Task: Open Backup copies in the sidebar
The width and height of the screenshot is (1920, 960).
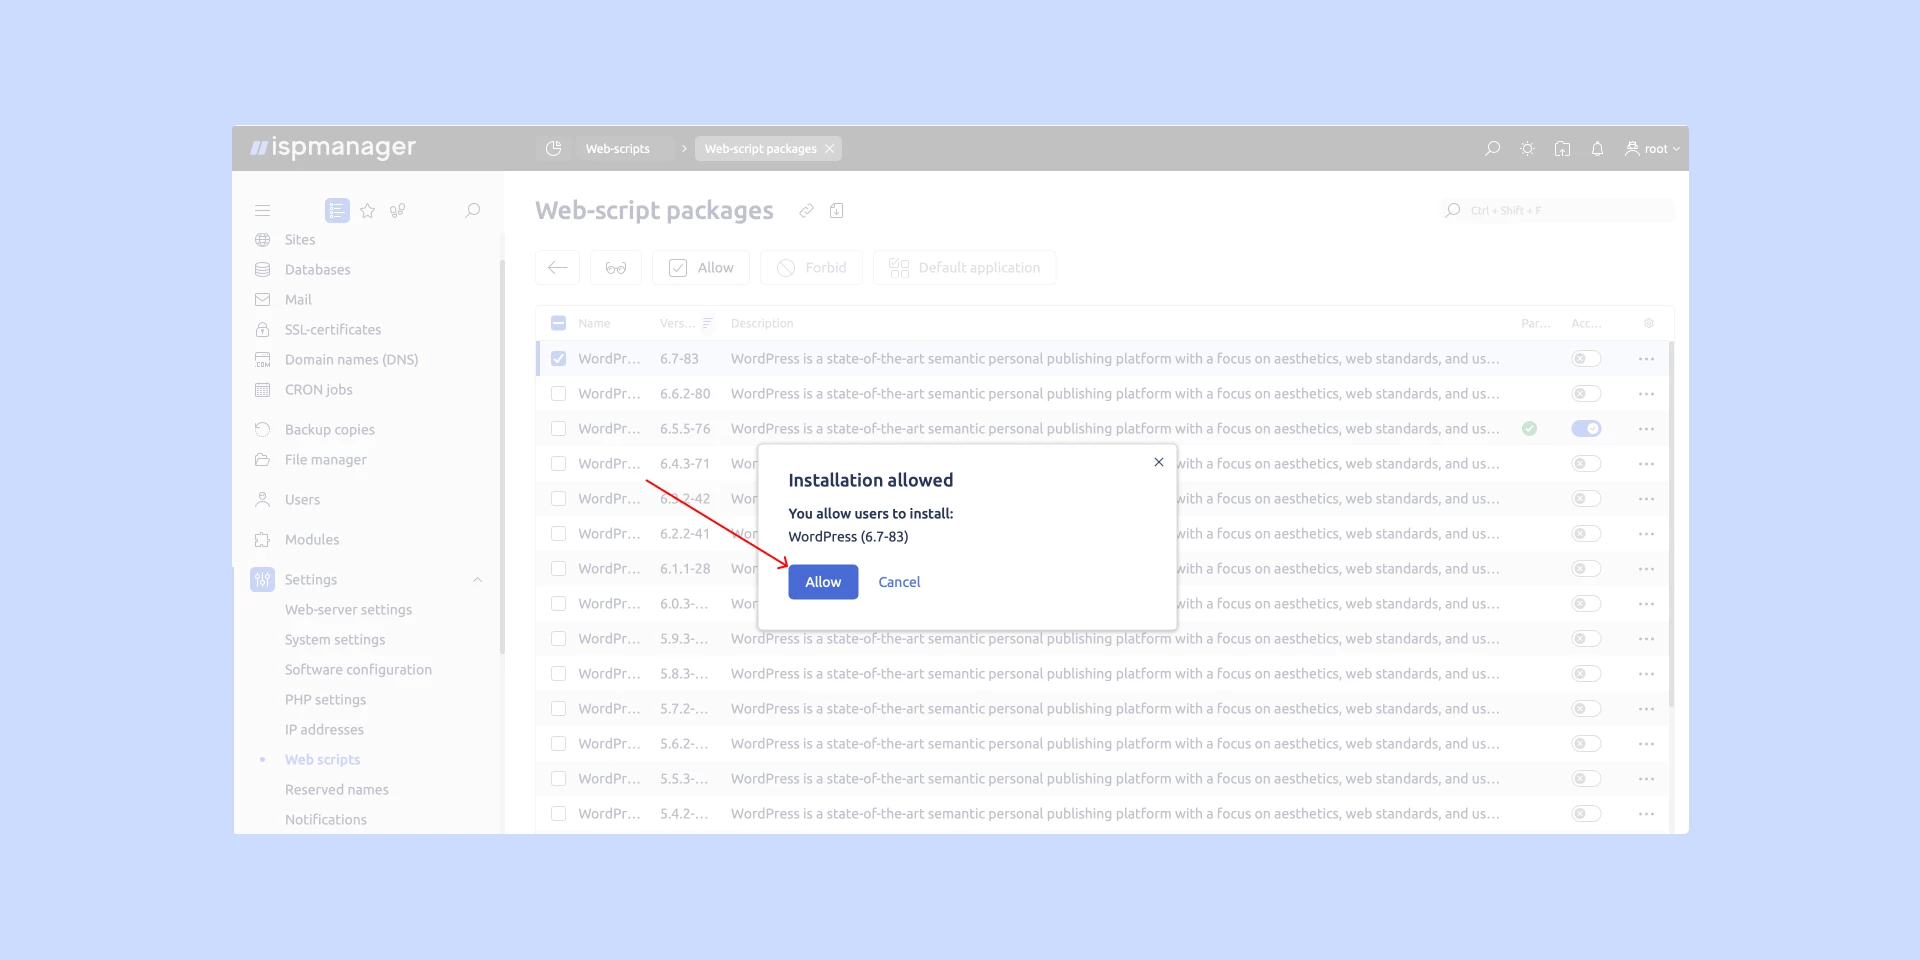Action: click(329, 430)
